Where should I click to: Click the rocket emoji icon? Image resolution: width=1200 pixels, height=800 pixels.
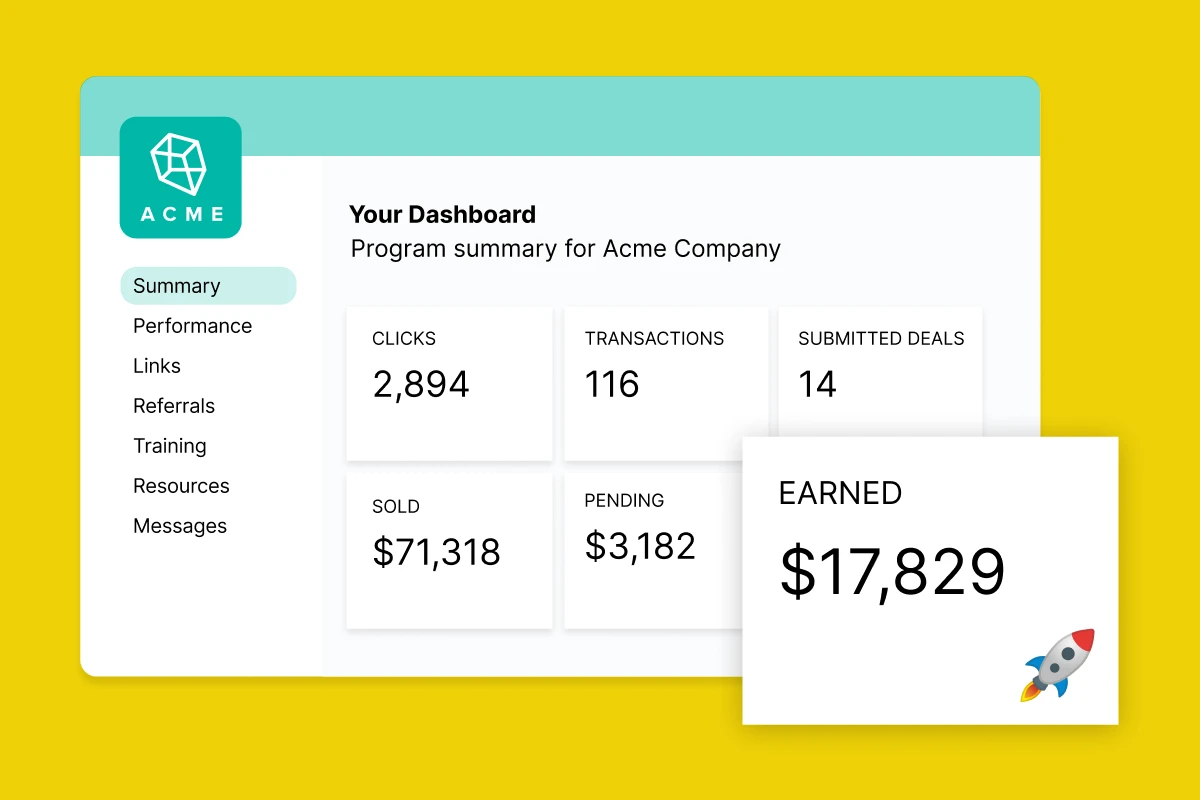tap(1058, 664)
